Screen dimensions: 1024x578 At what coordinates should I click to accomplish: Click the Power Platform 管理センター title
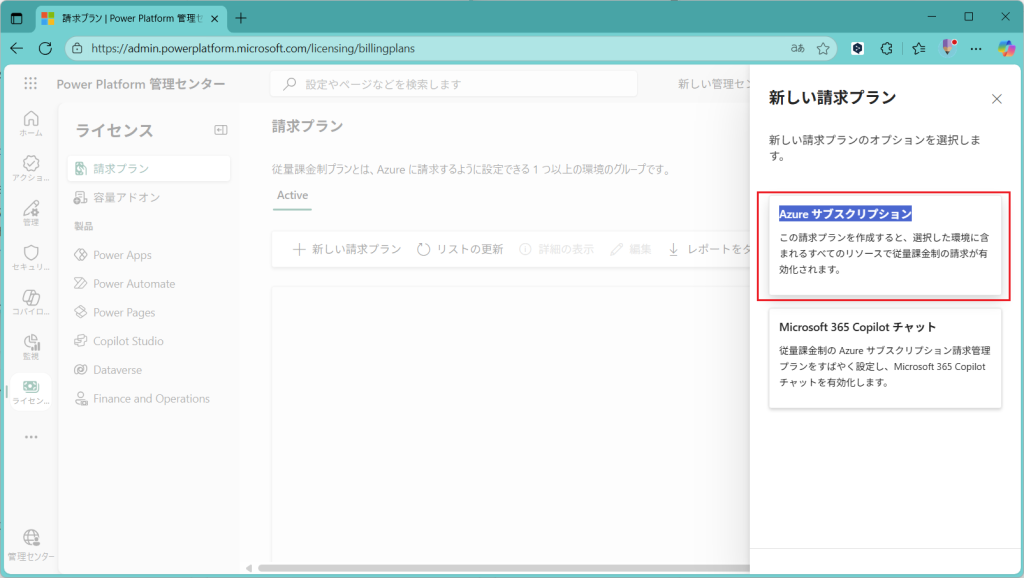pos(140,84)
